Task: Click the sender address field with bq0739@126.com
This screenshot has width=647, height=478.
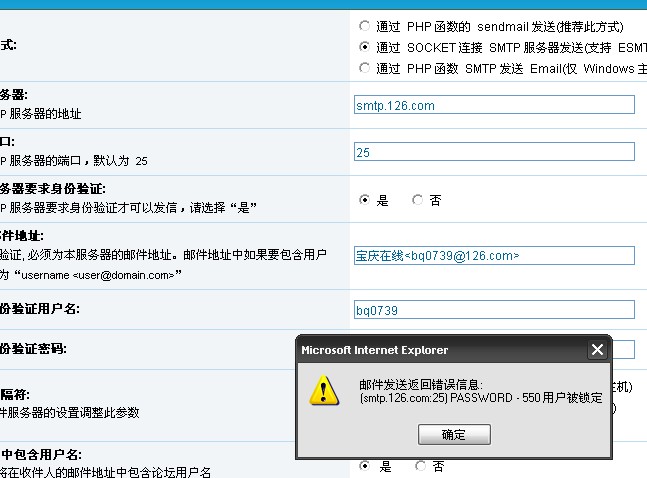Action: (x=494, y=256)
